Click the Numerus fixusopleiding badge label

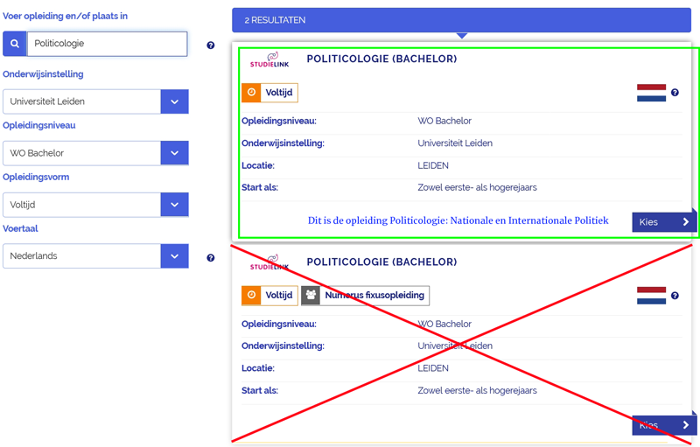coord(375,295)
